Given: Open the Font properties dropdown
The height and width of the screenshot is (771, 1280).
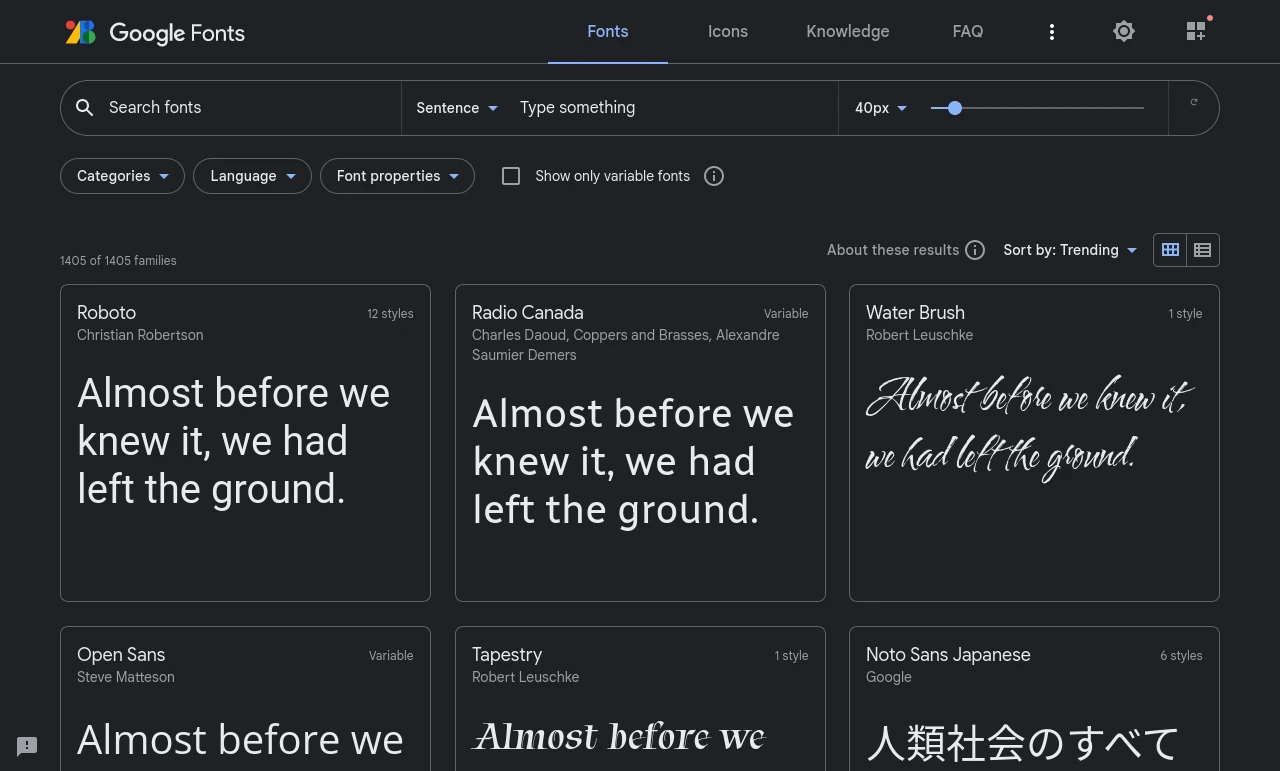Looking at the screenshot, I should coord(397,176).
